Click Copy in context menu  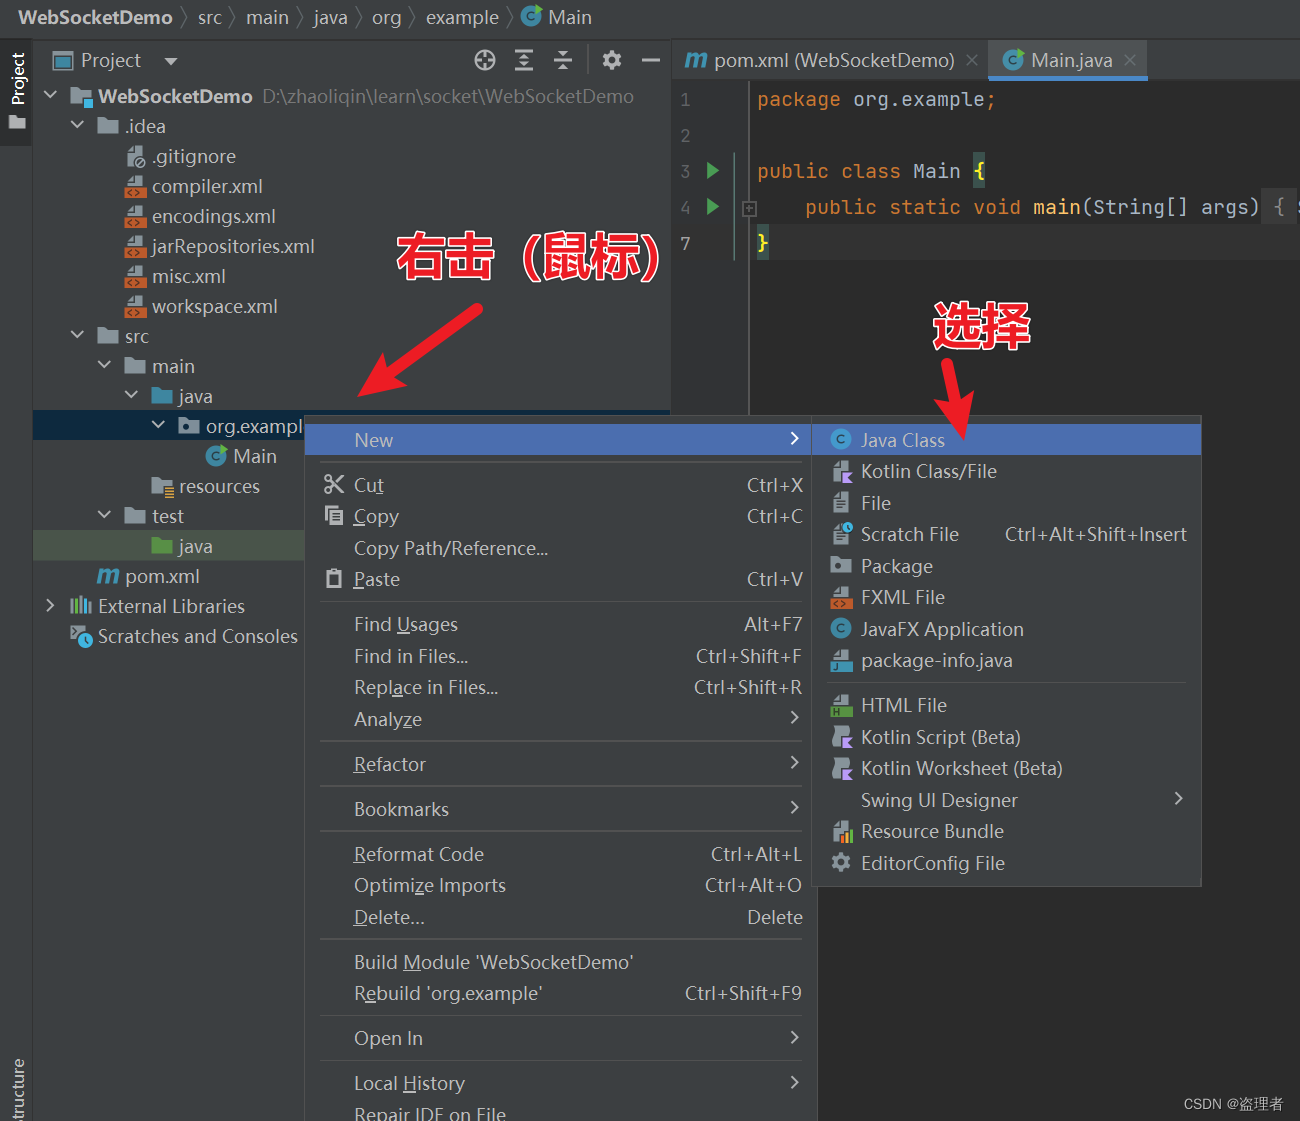[x=558, y=517]
